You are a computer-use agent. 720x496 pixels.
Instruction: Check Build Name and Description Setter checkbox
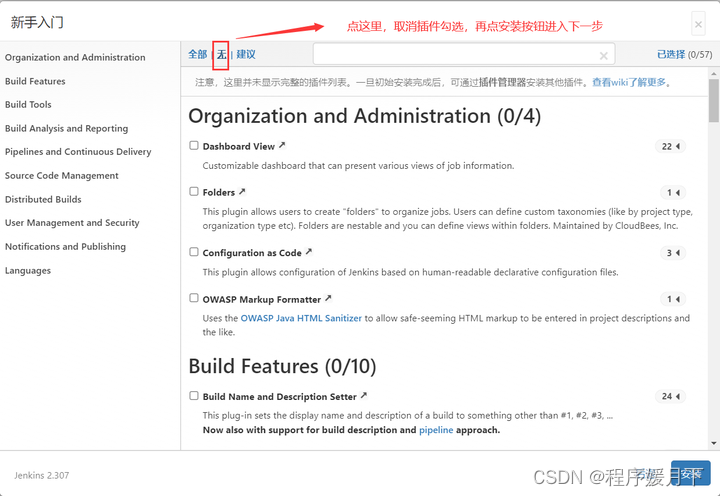click(194, 396)
